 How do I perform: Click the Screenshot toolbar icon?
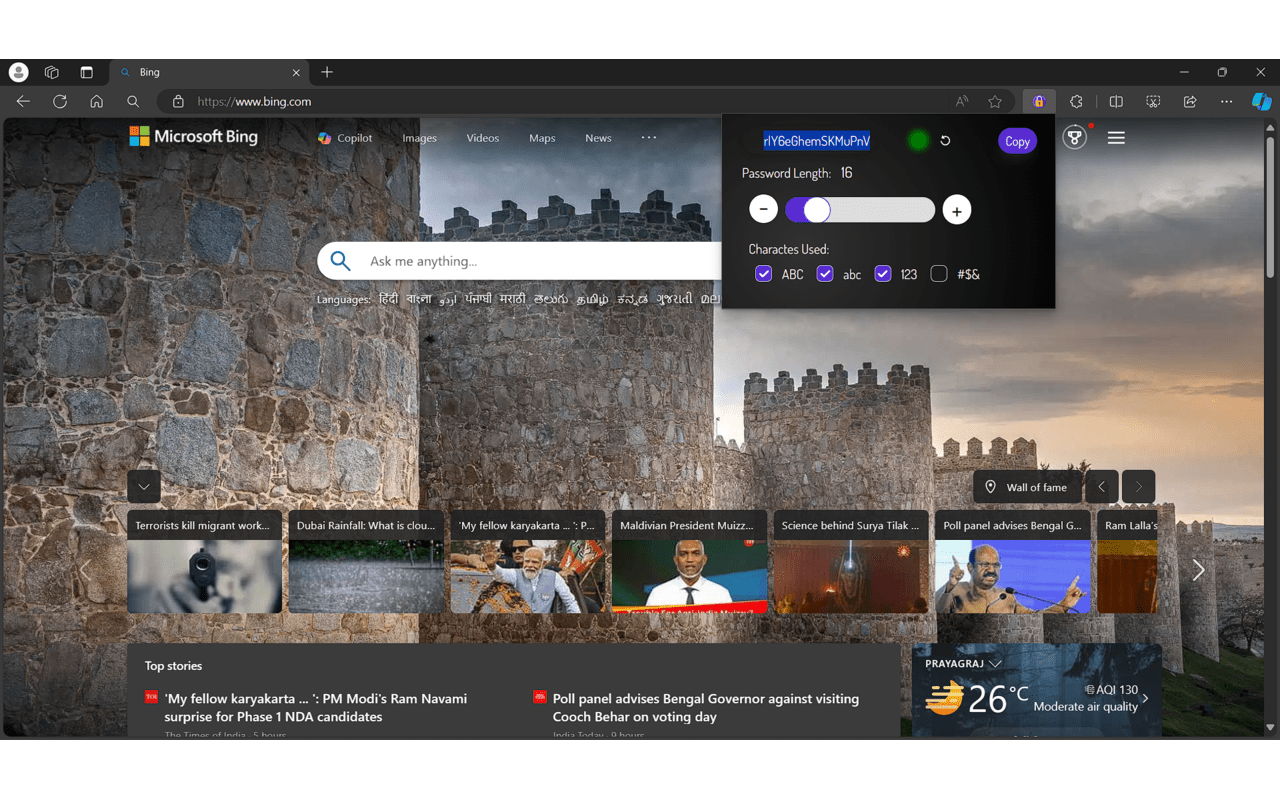click(1153, 101)
